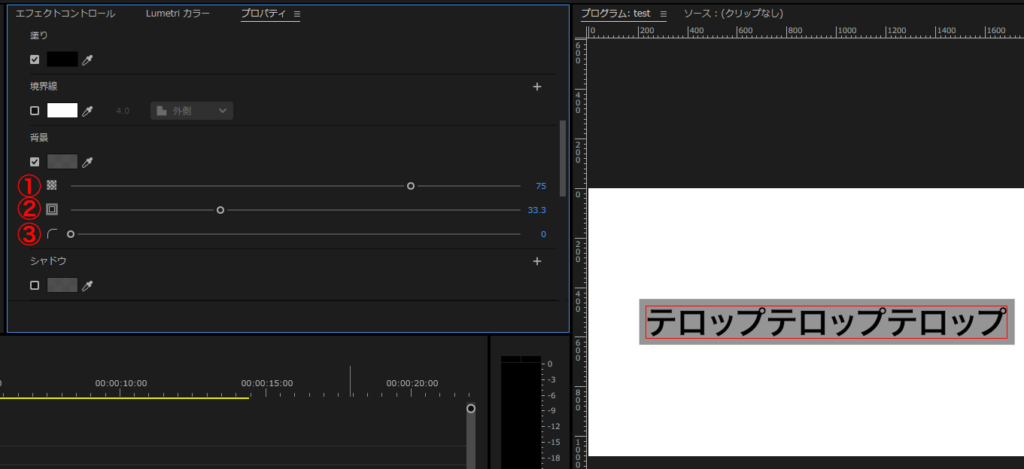The image size is (1024, 469).
Task: Click the timeline ruler at 00:00:10:00
Action: click(121, 383)
